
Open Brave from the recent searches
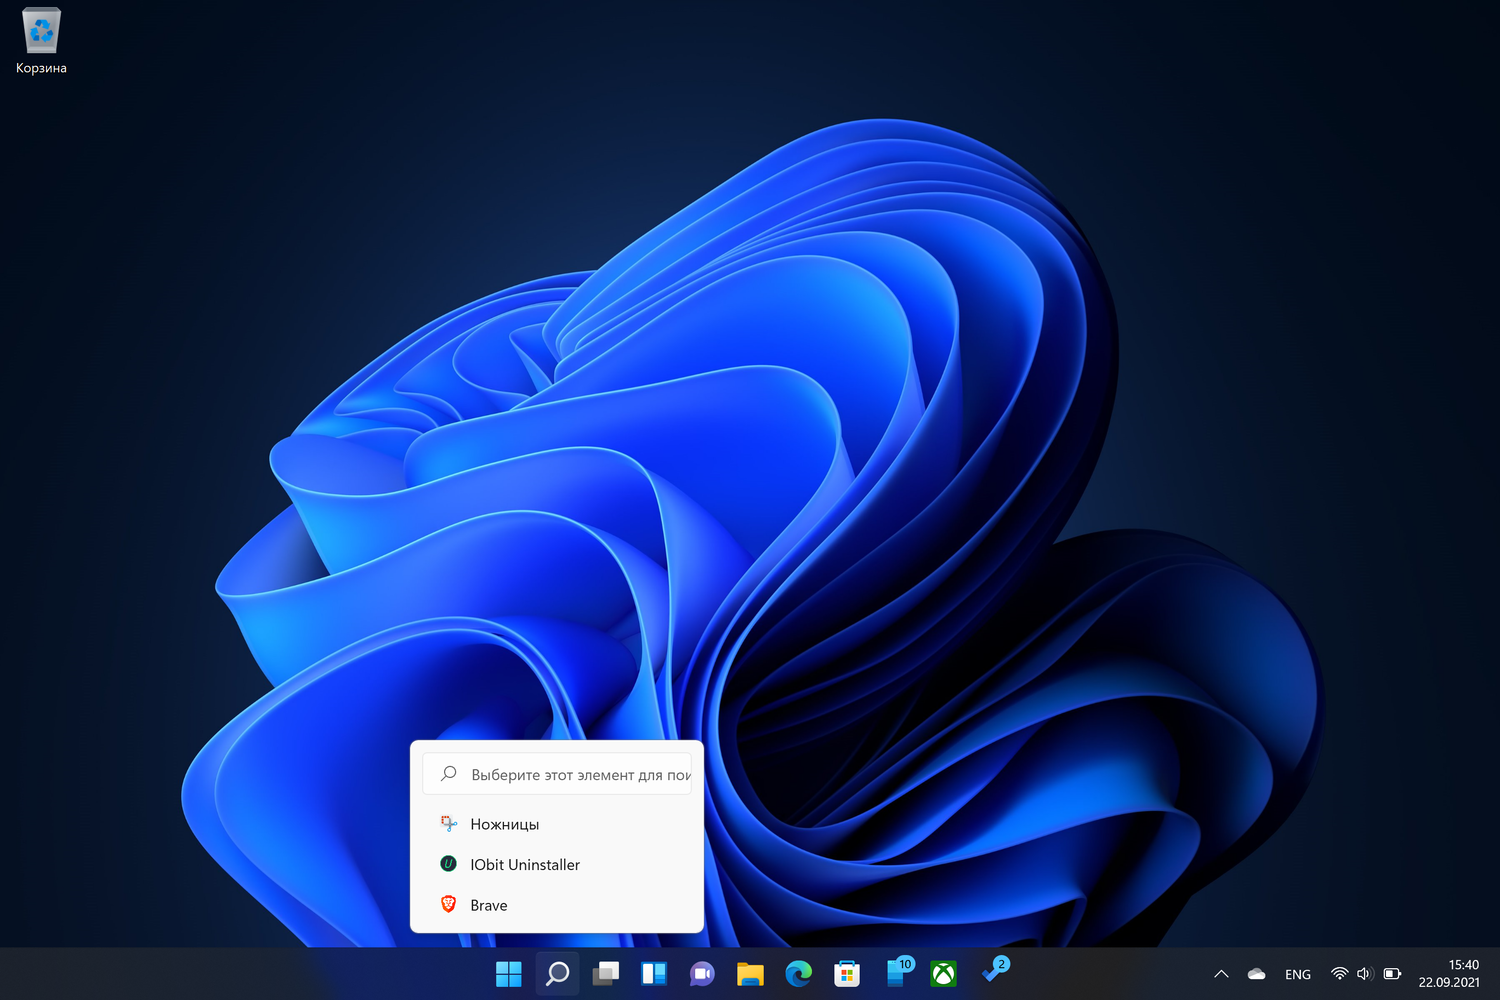[489, 905]
